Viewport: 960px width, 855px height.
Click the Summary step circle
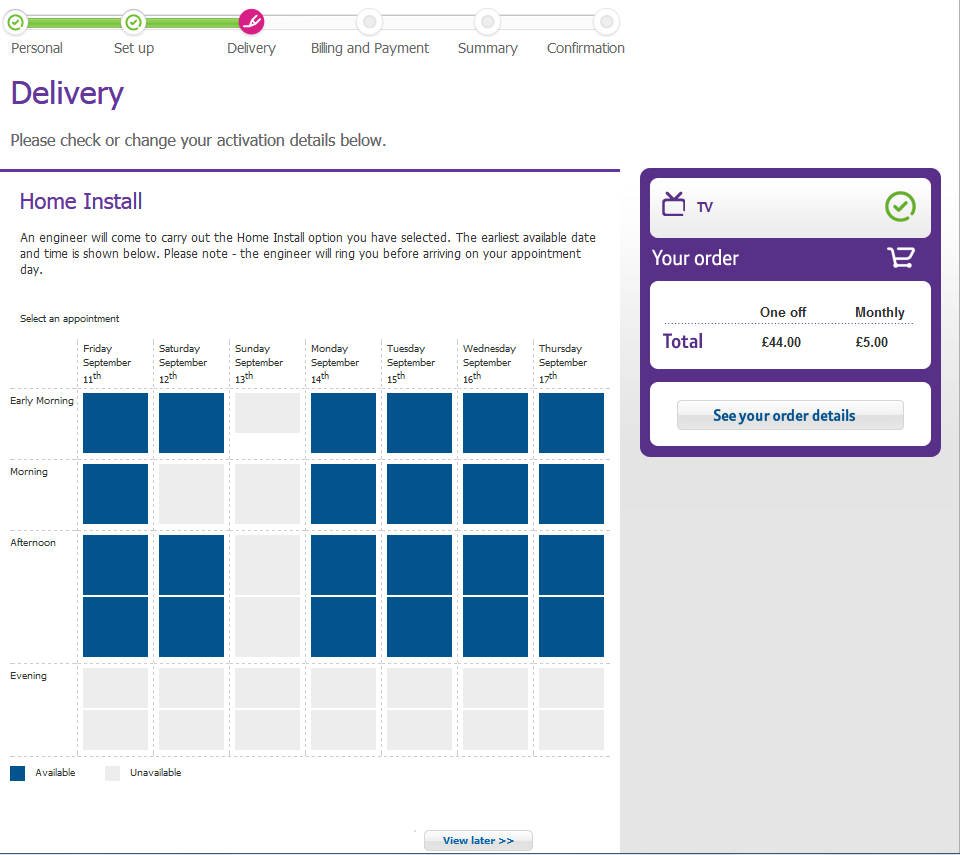pos(487,21)
